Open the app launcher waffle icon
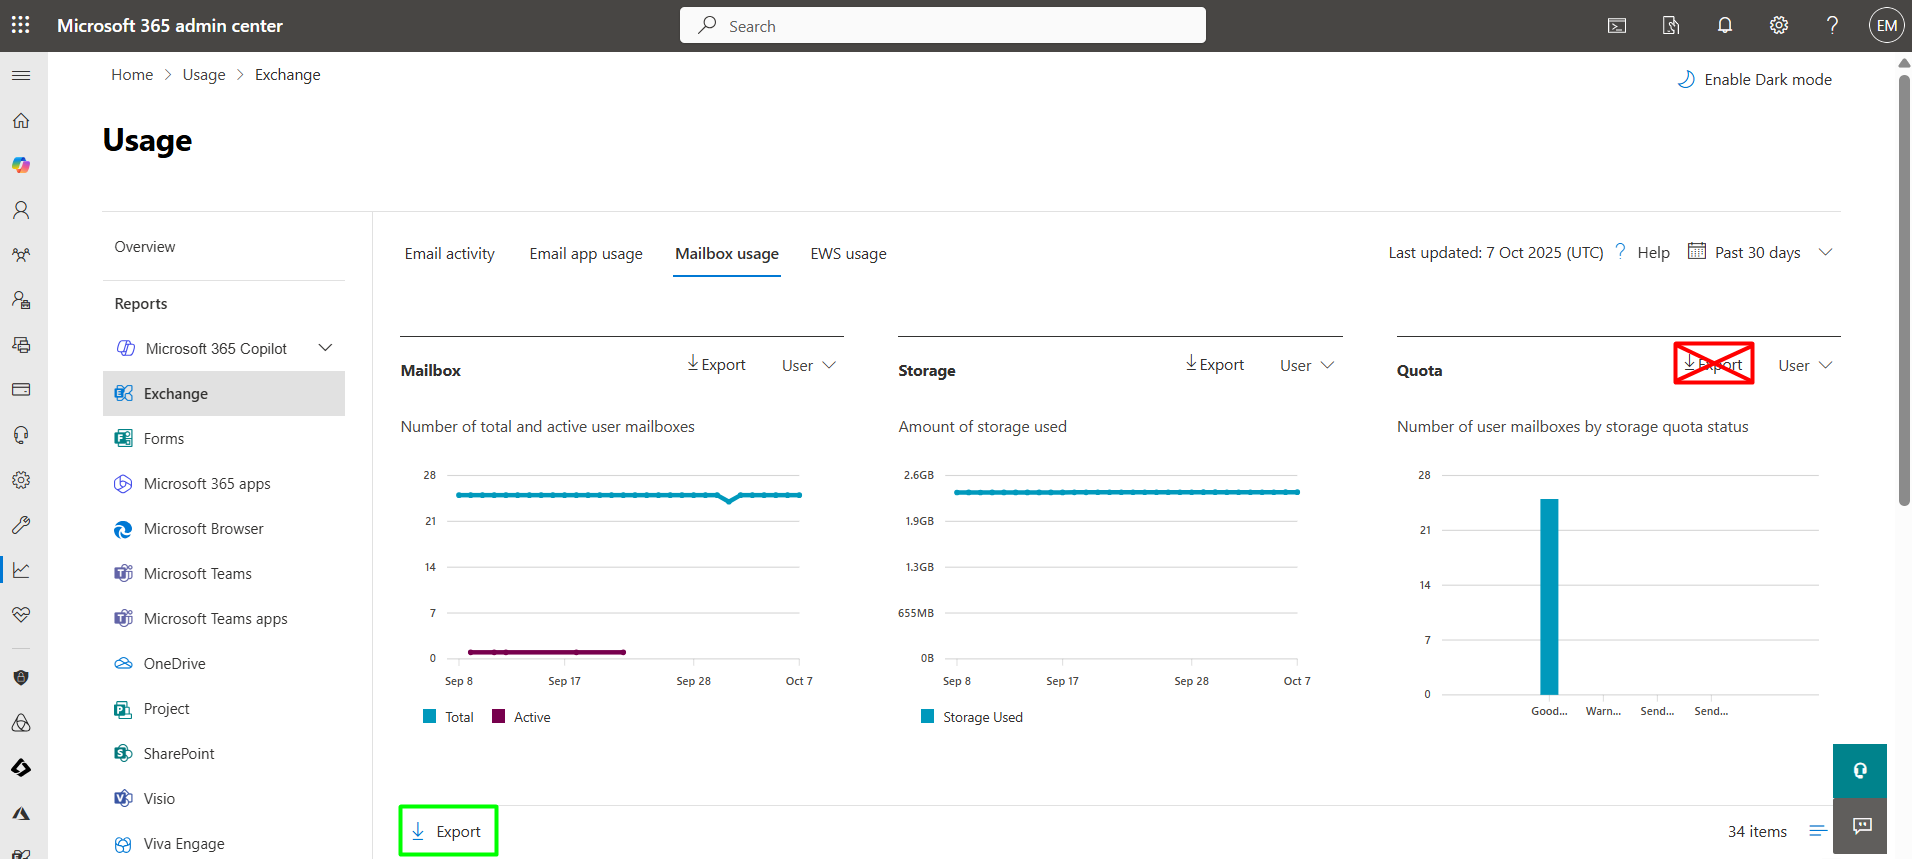The width and height of the screenshot is (1912, 859). [x=21, y=25]
